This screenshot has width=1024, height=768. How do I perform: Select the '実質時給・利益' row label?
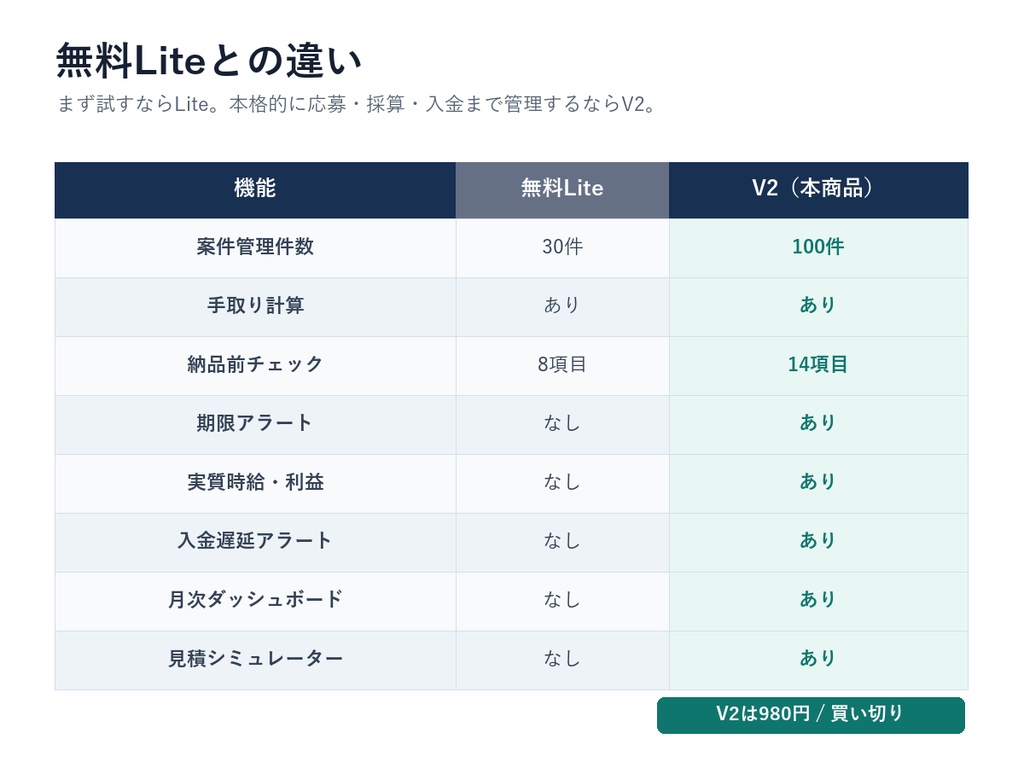click(255, 482)
